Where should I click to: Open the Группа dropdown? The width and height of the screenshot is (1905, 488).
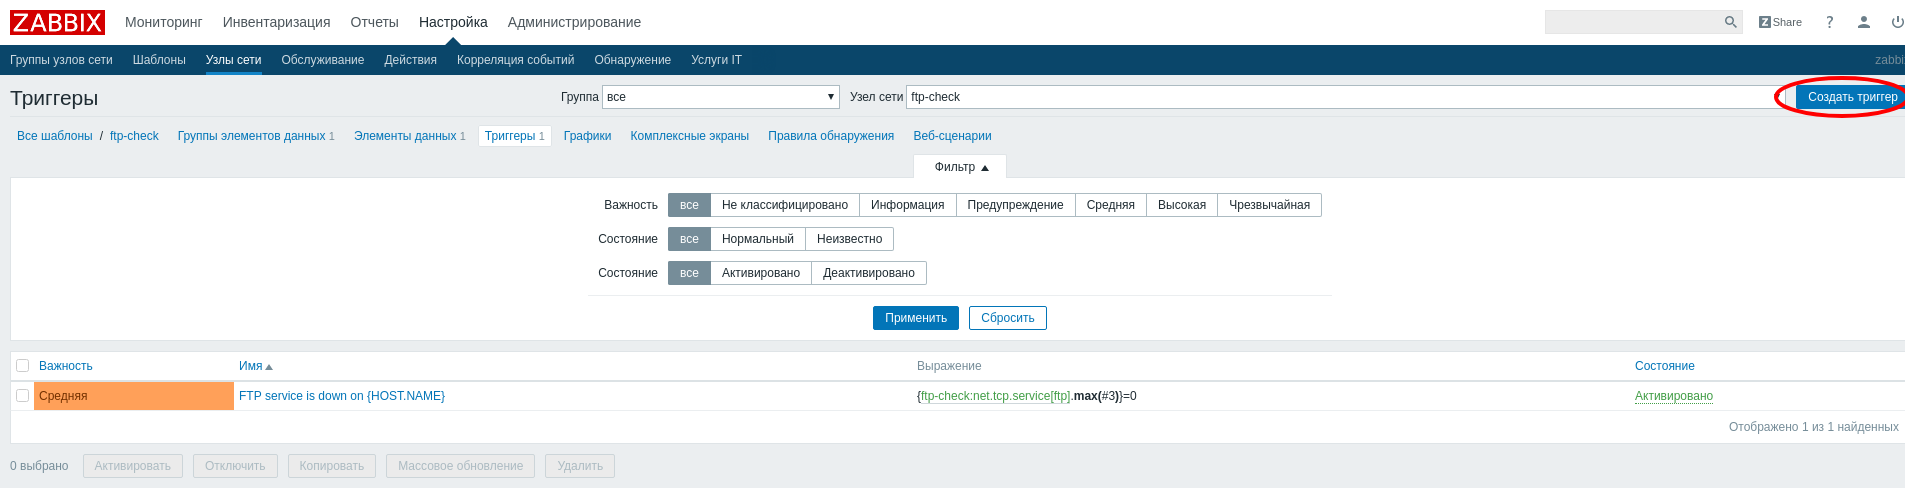(x=720, y=97)
